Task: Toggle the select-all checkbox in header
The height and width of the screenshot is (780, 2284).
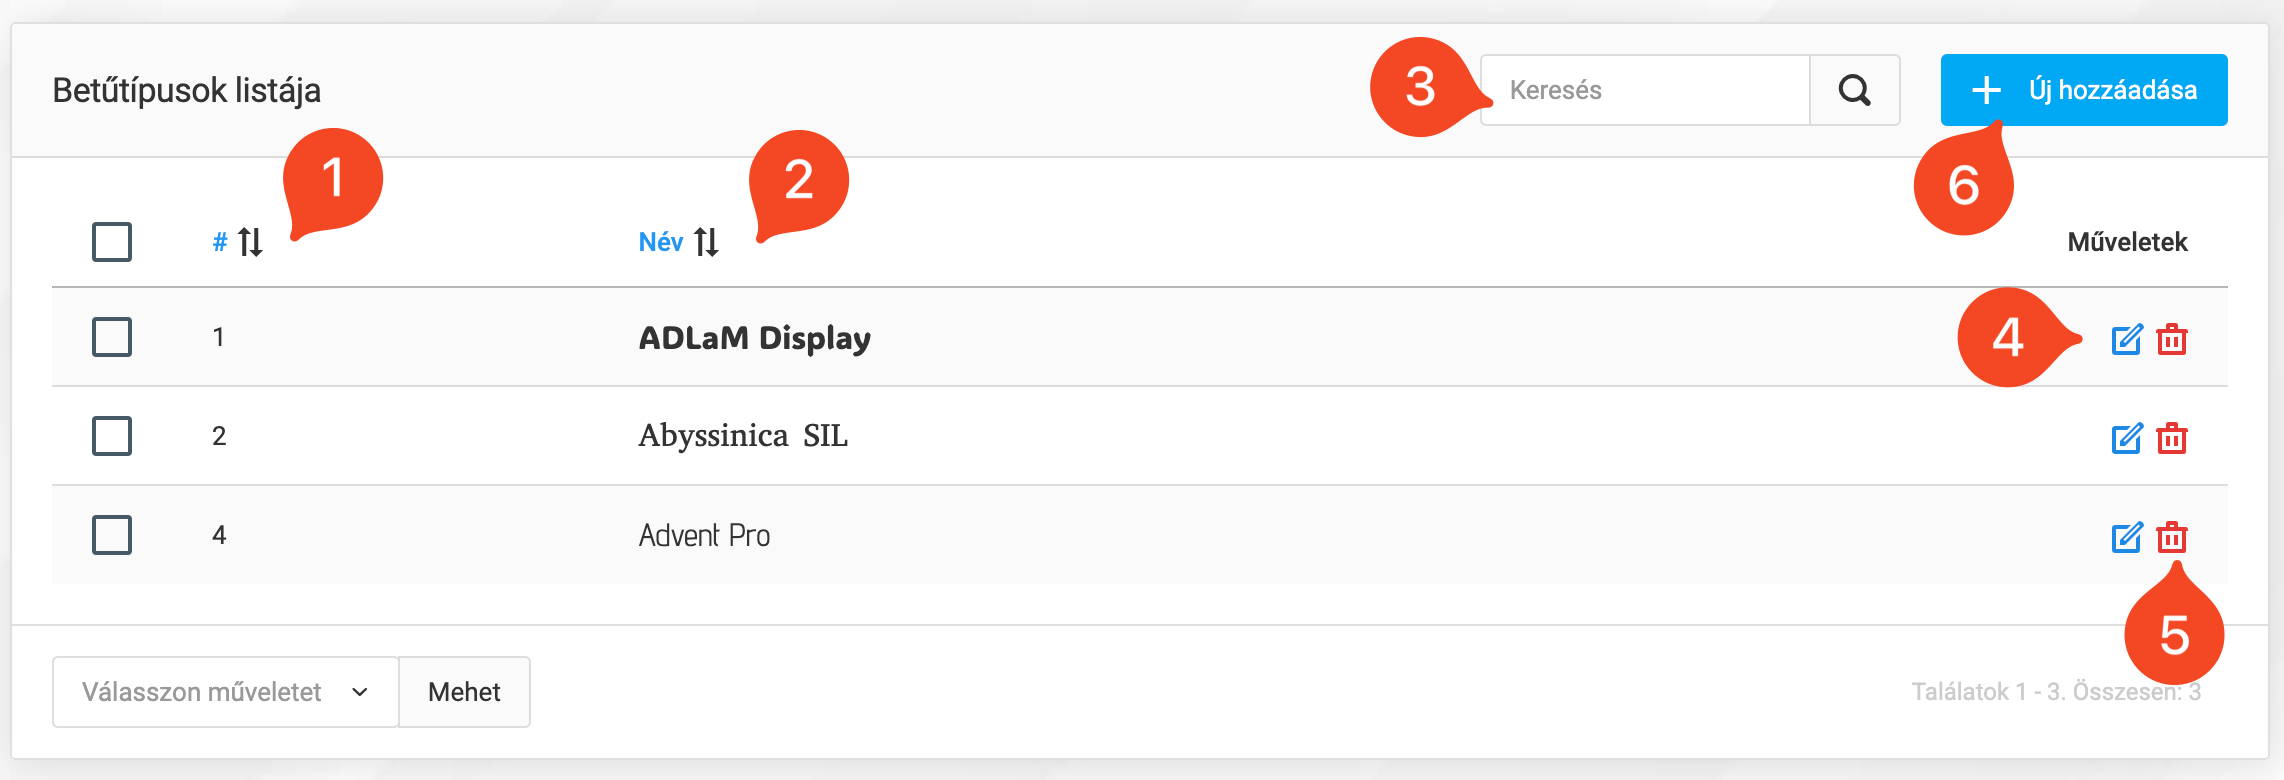Action: pyautogui.click(x=112, y=242)
